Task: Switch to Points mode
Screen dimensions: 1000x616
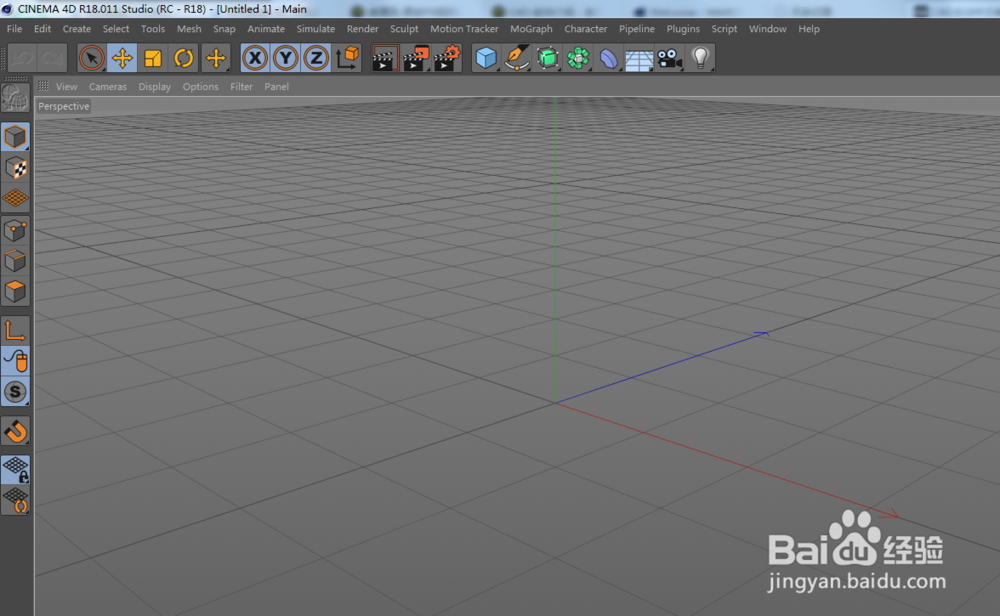Action: [x=15, y=230]
